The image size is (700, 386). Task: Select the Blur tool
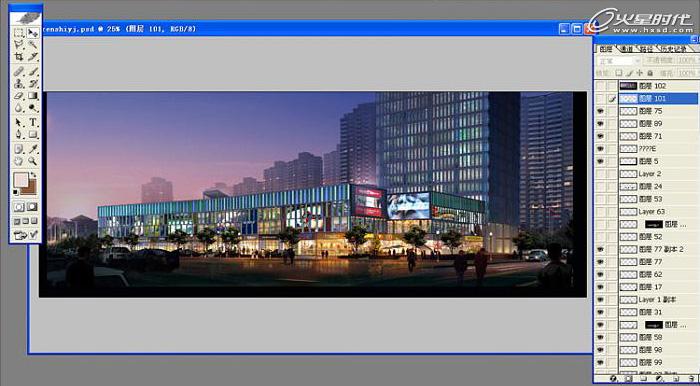pos(19,108)
